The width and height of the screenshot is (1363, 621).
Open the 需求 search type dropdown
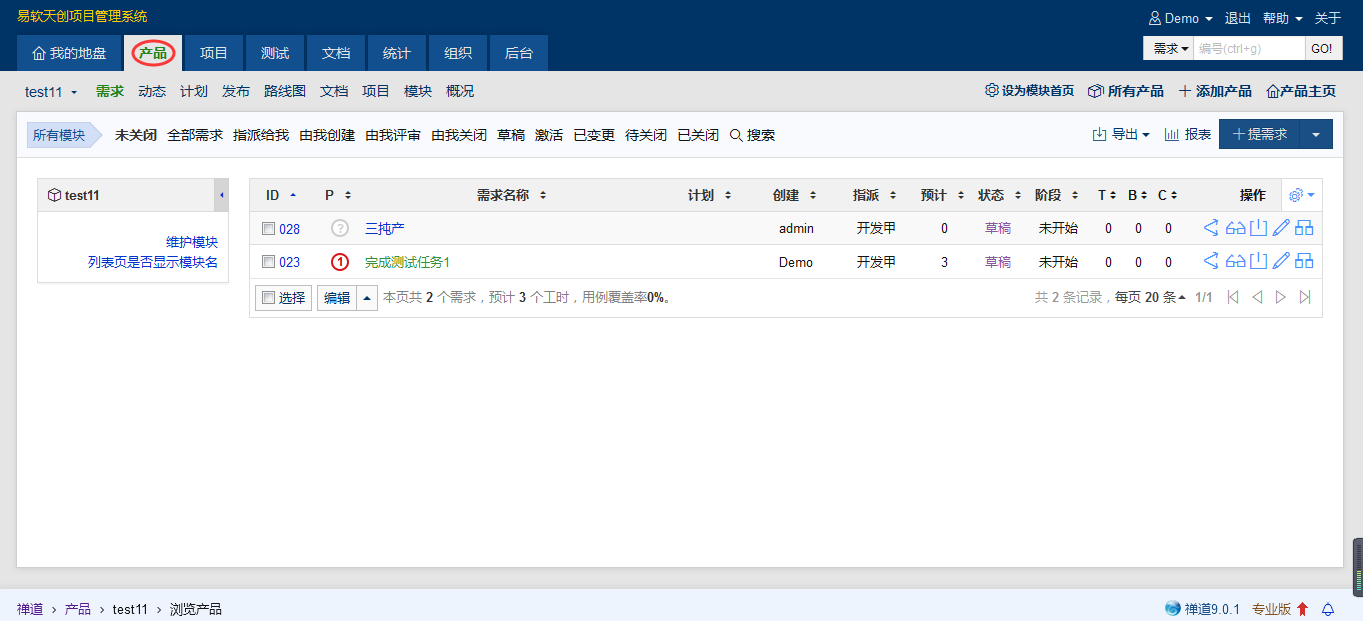[1169, 48]
